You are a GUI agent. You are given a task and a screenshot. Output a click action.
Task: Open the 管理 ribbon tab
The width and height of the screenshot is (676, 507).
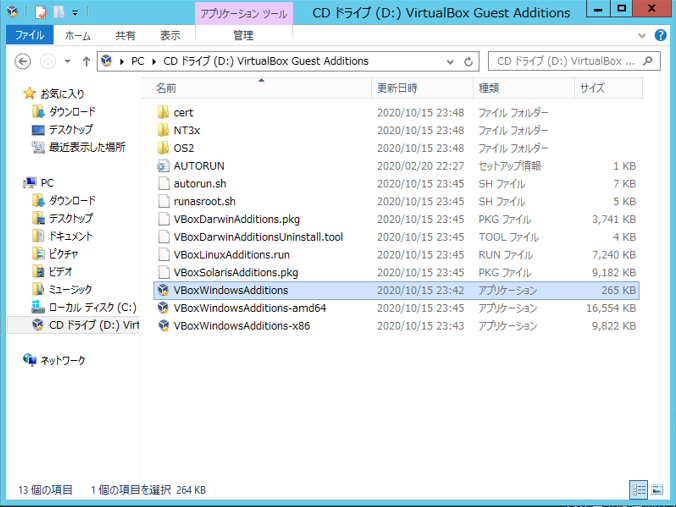243,35
